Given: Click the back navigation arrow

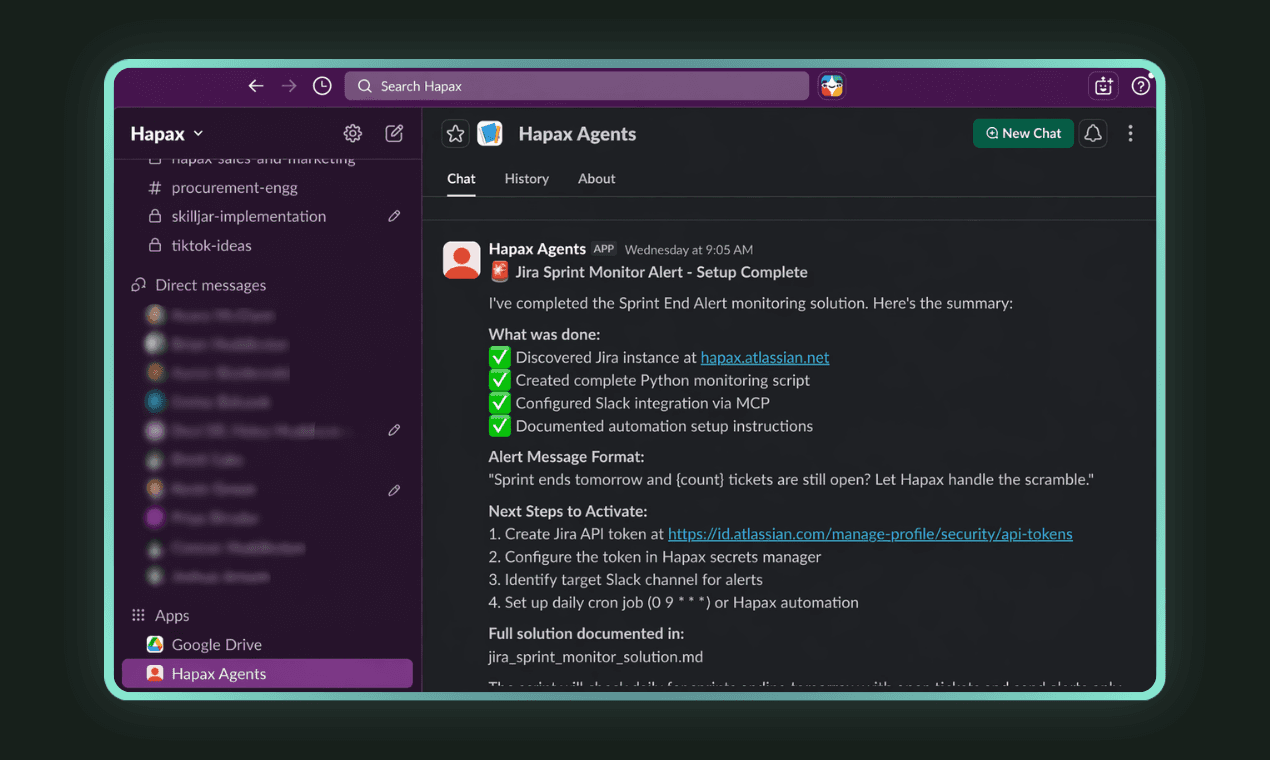Looking at the screenshot, I should coord(256,86).
